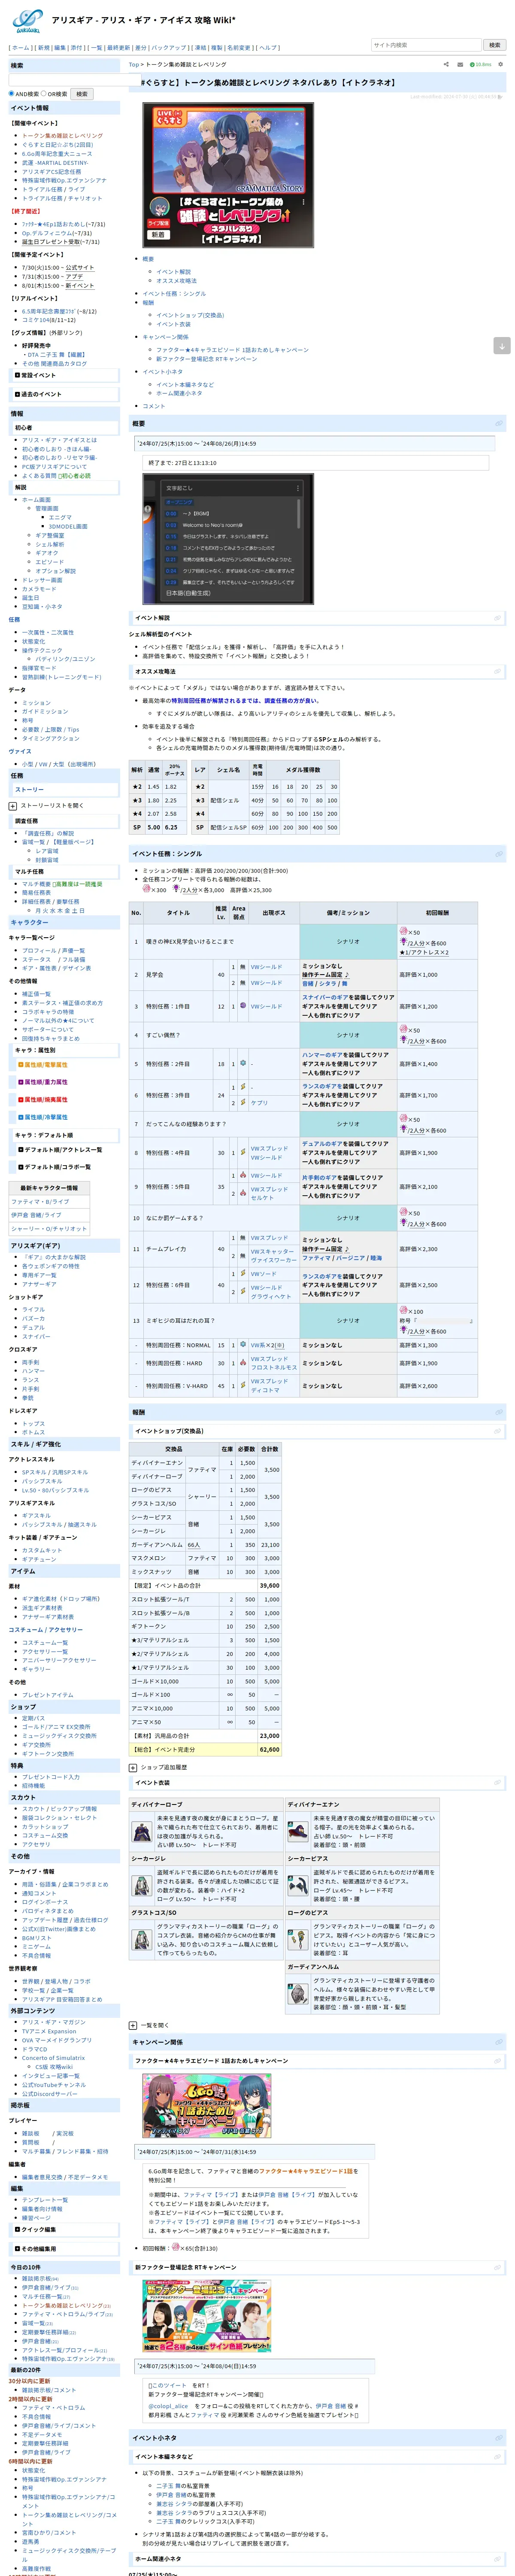The height and width of the screenshot is (2576, 515).
Task: Click the share icon near breadcrumb
Action: click(x=445, y=64)
